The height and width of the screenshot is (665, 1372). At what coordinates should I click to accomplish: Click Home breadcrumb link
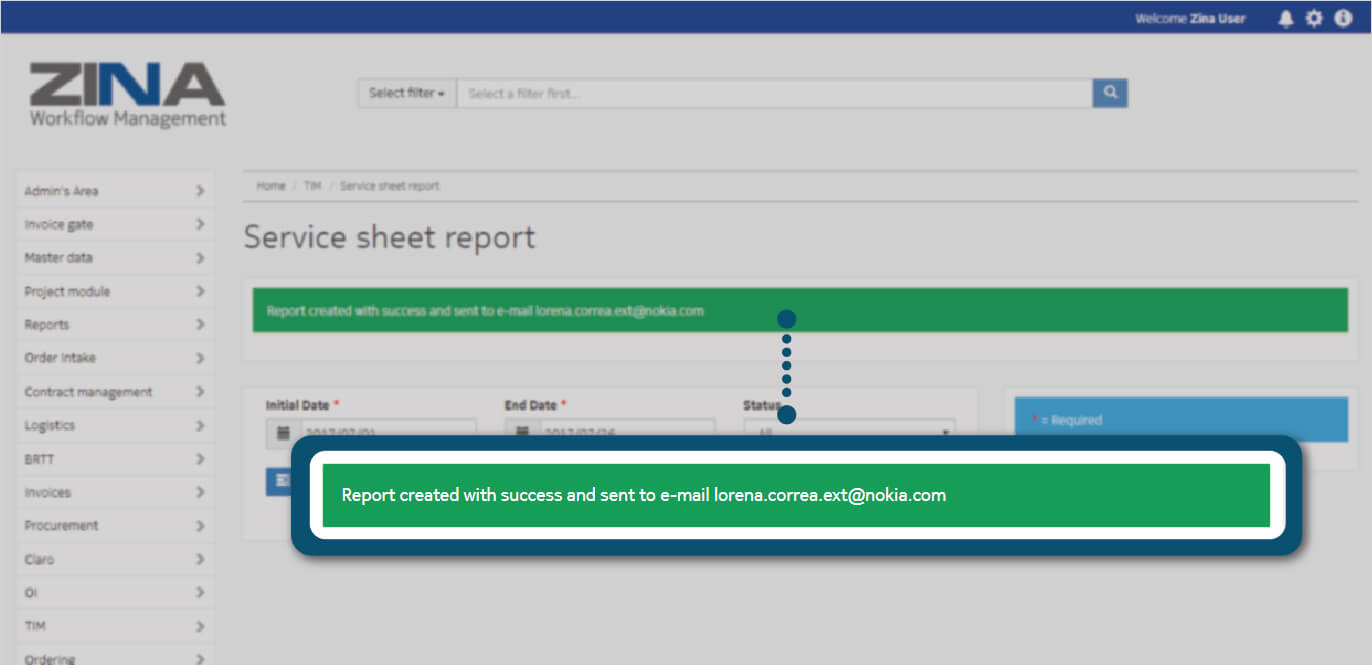[x=271, y=186]
